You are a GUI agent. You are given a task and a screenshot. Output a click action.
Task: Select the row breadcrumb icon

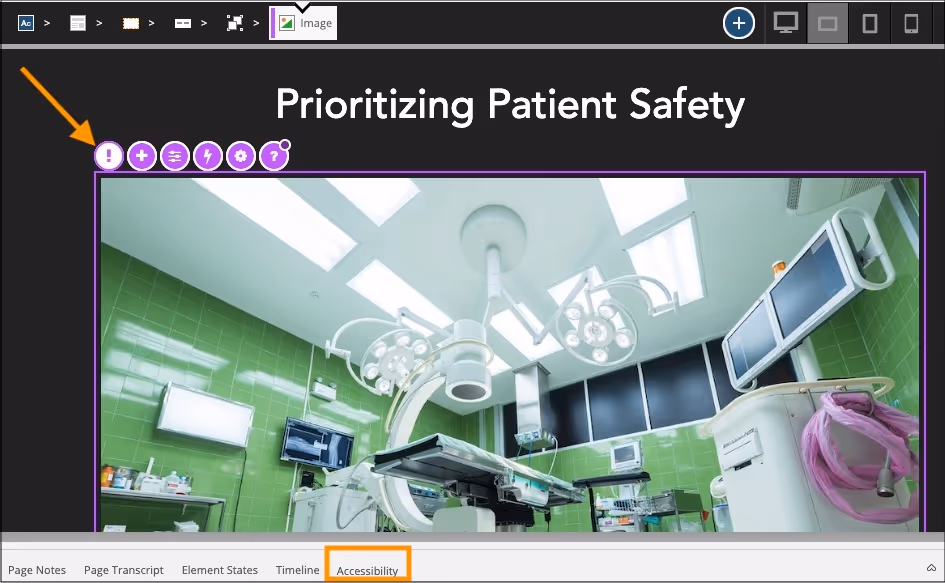(183, 24)
